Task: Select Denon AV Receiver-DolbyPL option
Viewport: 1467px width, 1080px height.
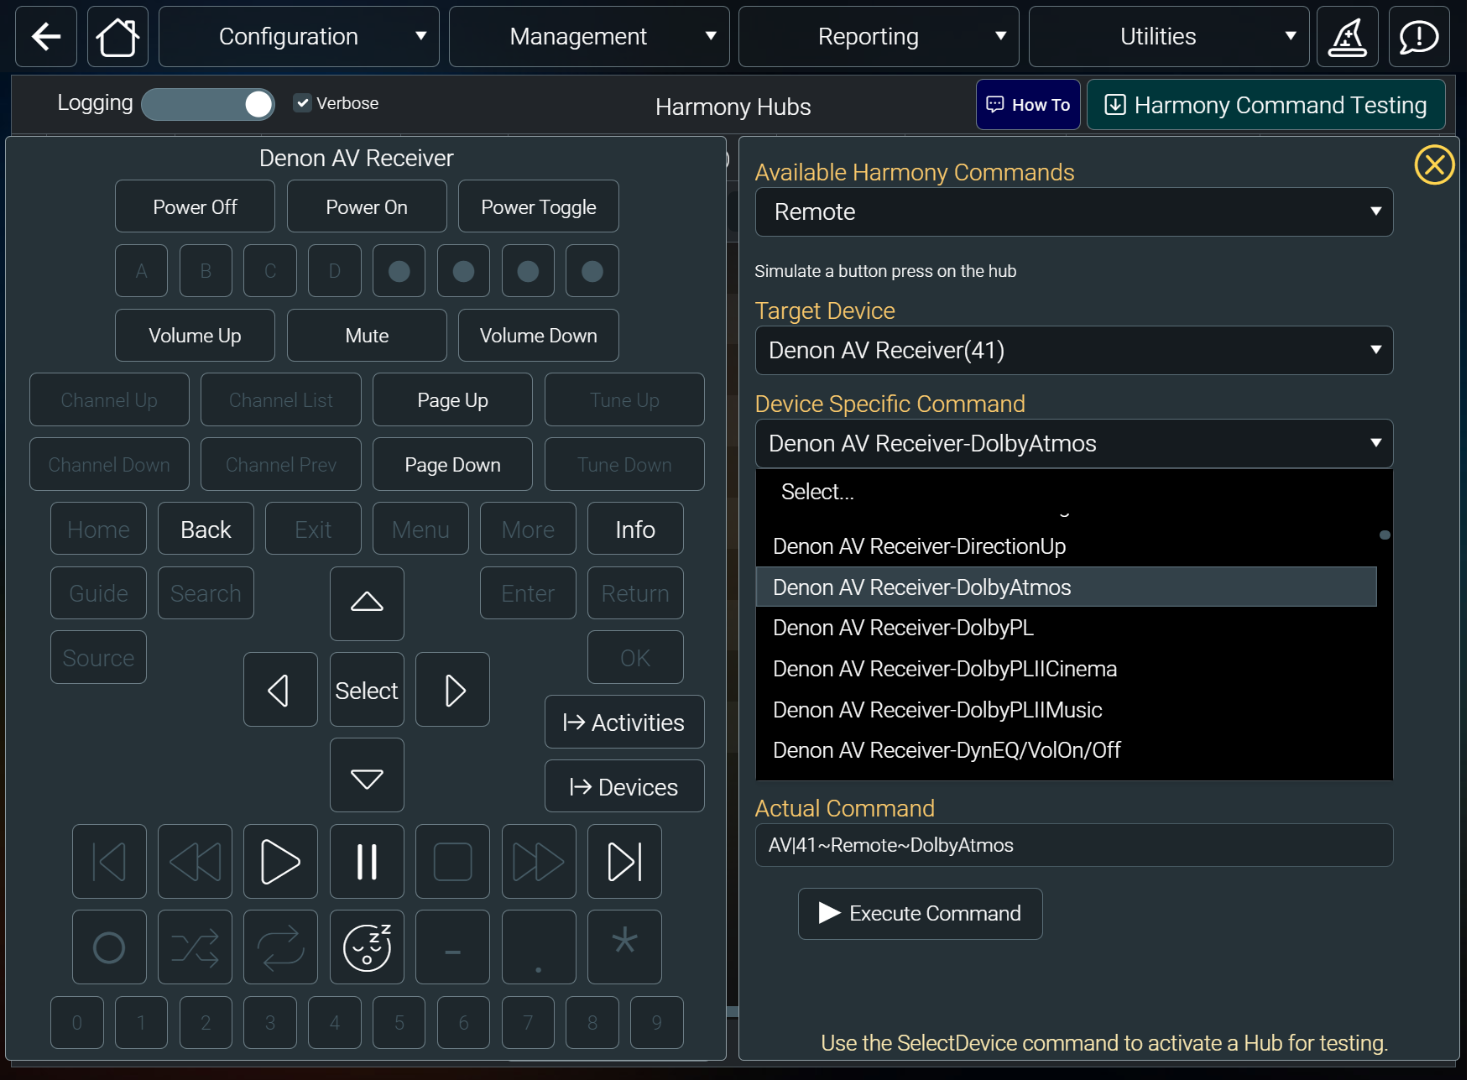Action: [x=1066, y=628]
